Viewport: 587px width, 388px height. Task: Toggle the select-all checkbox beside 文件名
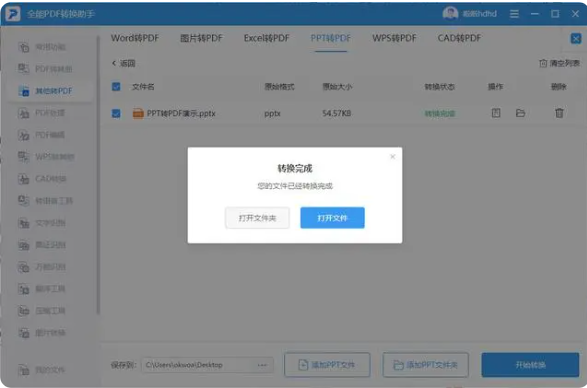(116, 87)
